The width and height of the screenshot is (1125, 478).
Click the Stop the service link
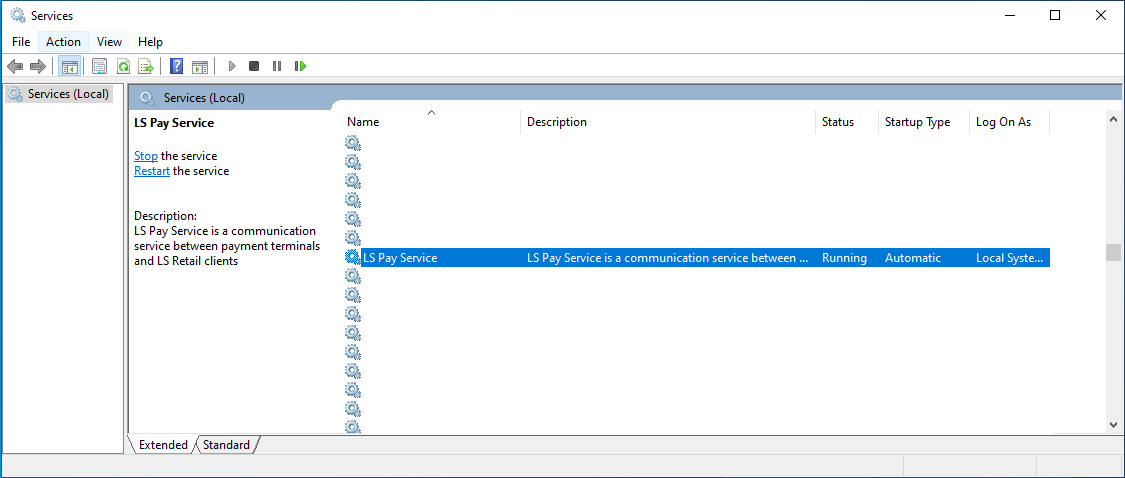pyautogui.click(x=146, y=156)
